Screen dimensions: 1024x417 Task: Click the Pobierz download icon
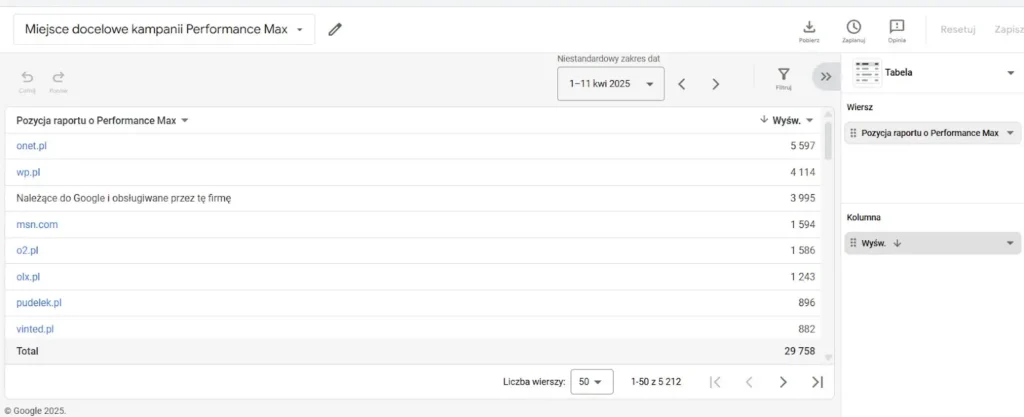pyautogui.click(x=810, y=27)
